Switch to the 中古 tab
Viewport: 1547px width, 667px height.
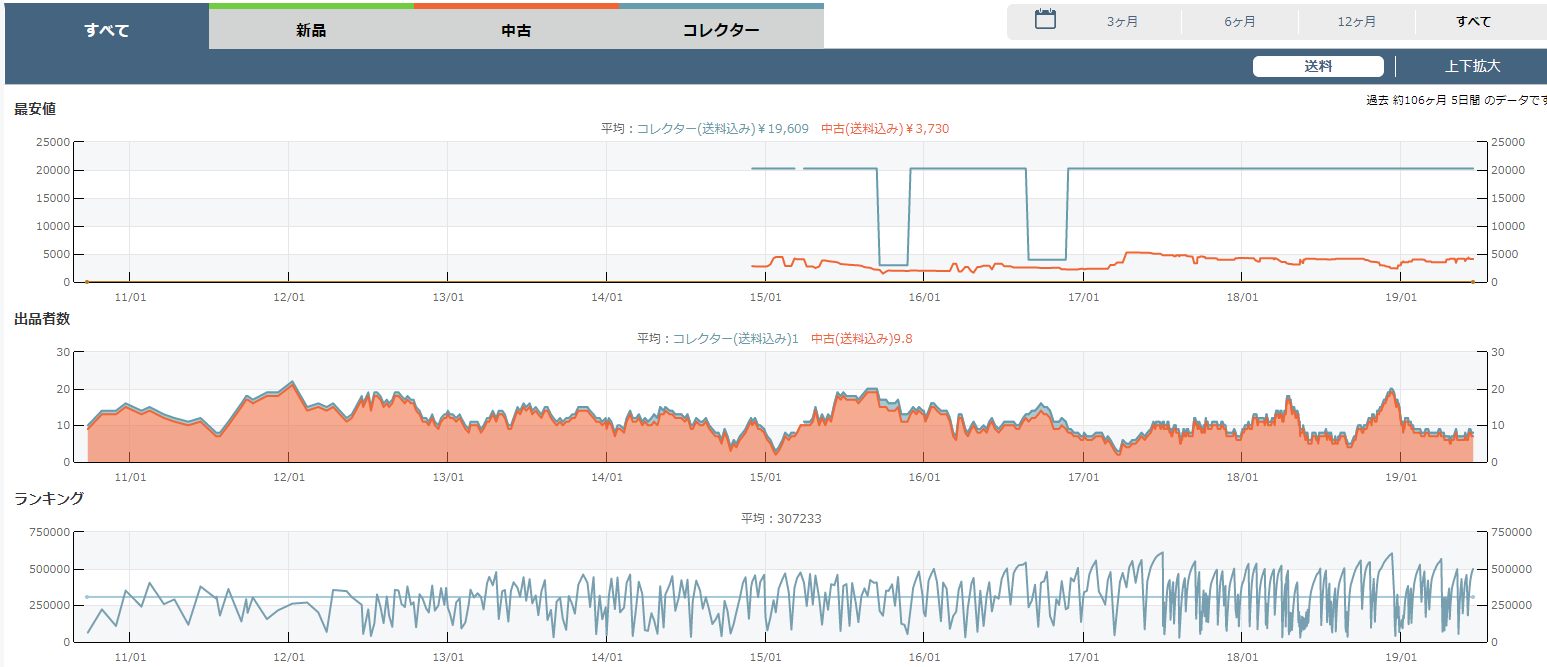click(x=516, y=30)
